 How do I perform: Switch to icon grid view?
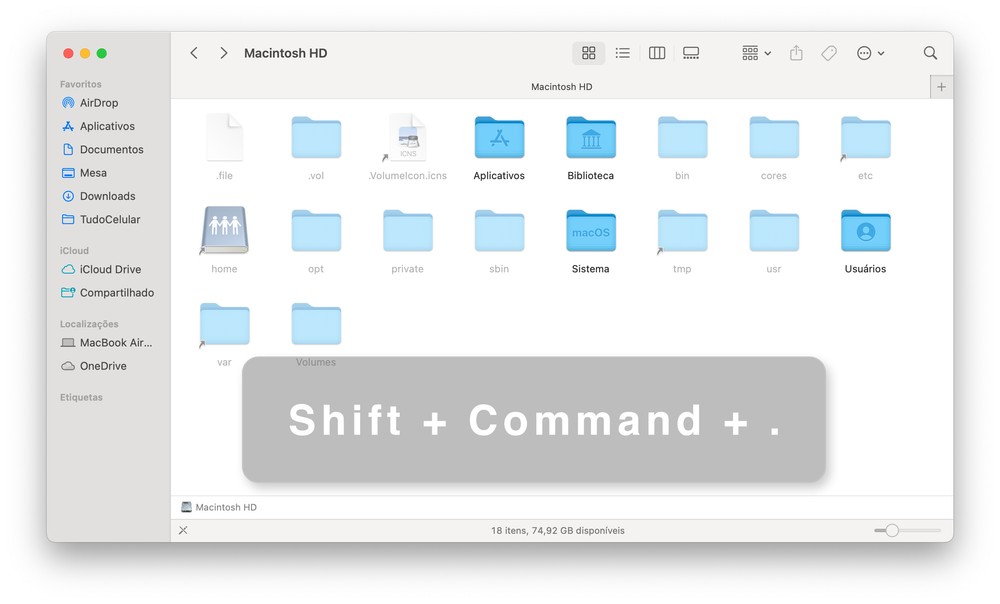tap(589, 53)
